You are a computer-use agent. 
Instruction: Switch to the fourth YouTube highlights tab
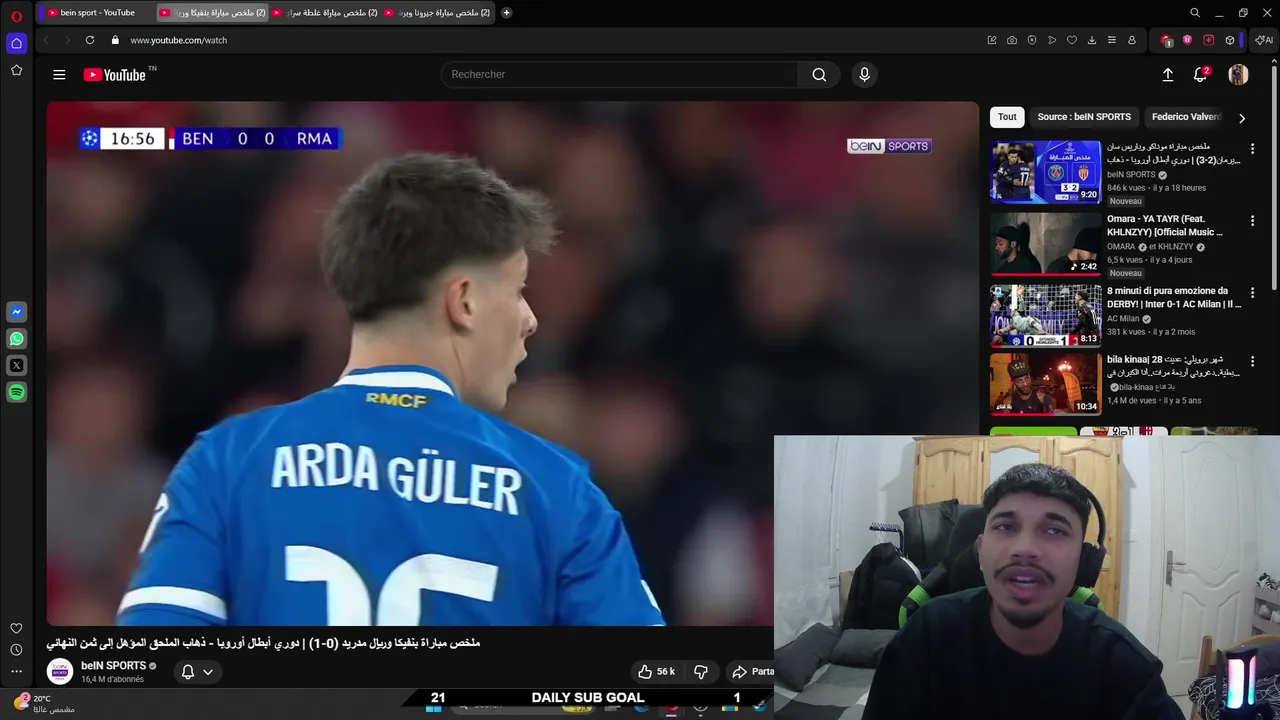click(437, 13)
